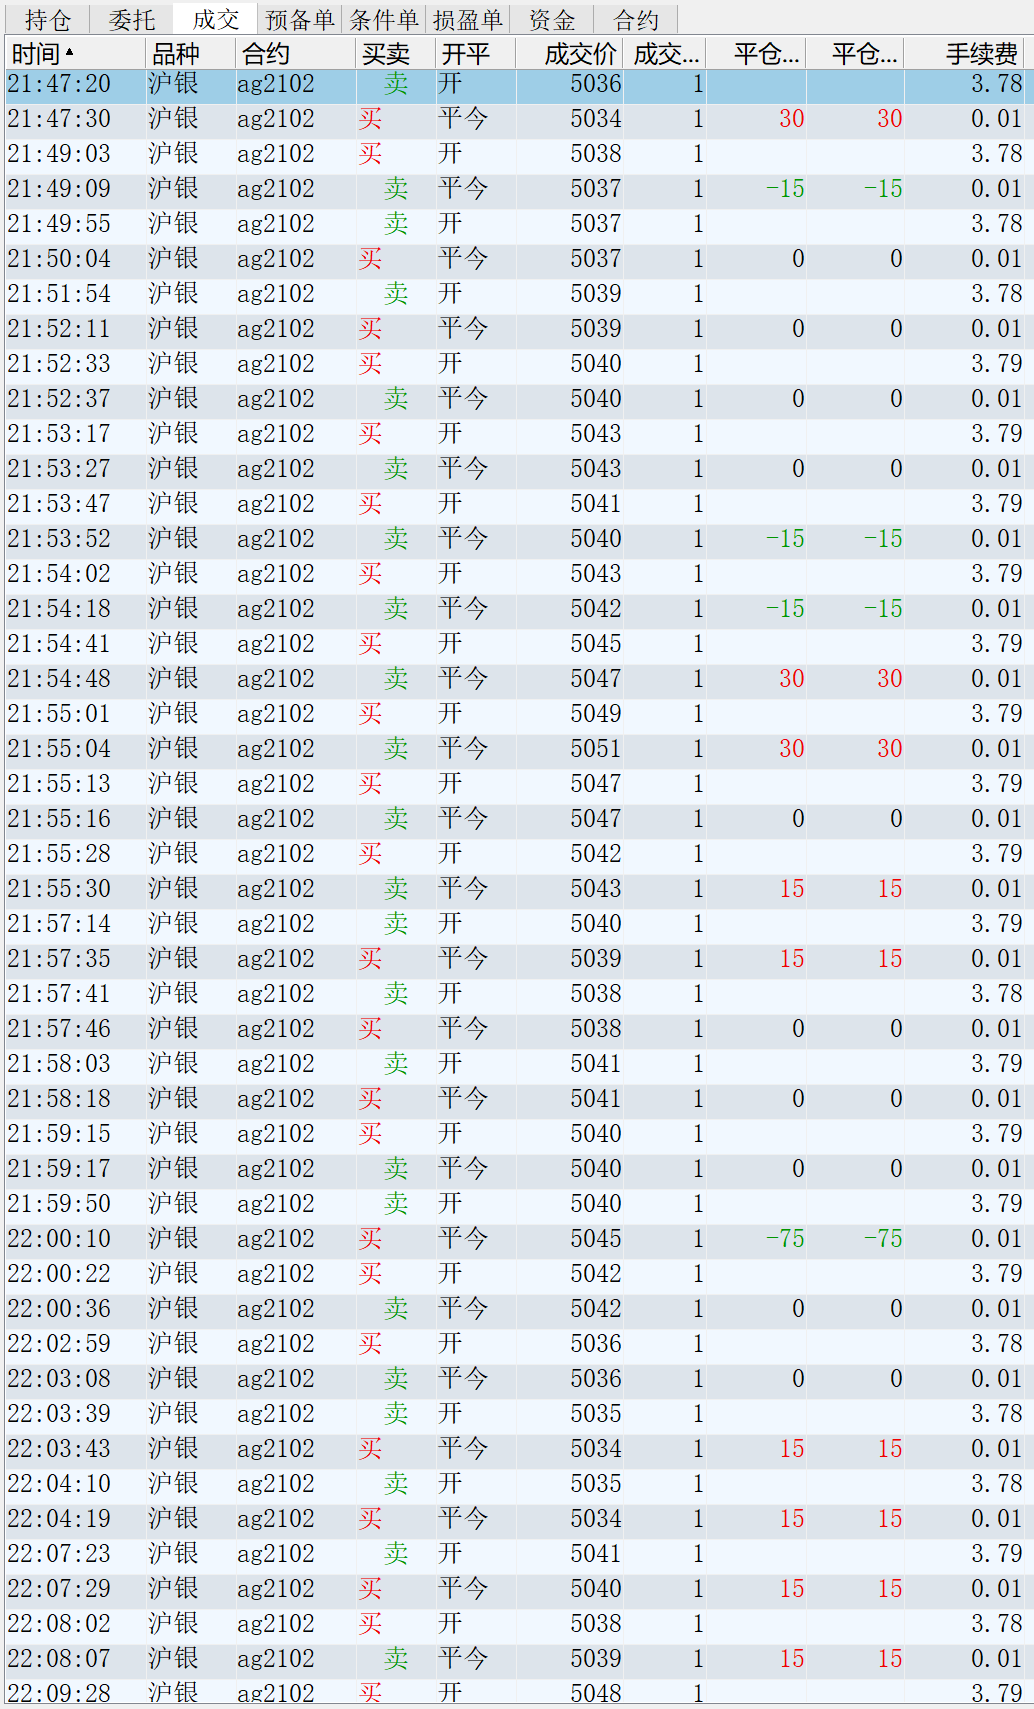Click the 手续费 column header

click(x=964, y=53)
